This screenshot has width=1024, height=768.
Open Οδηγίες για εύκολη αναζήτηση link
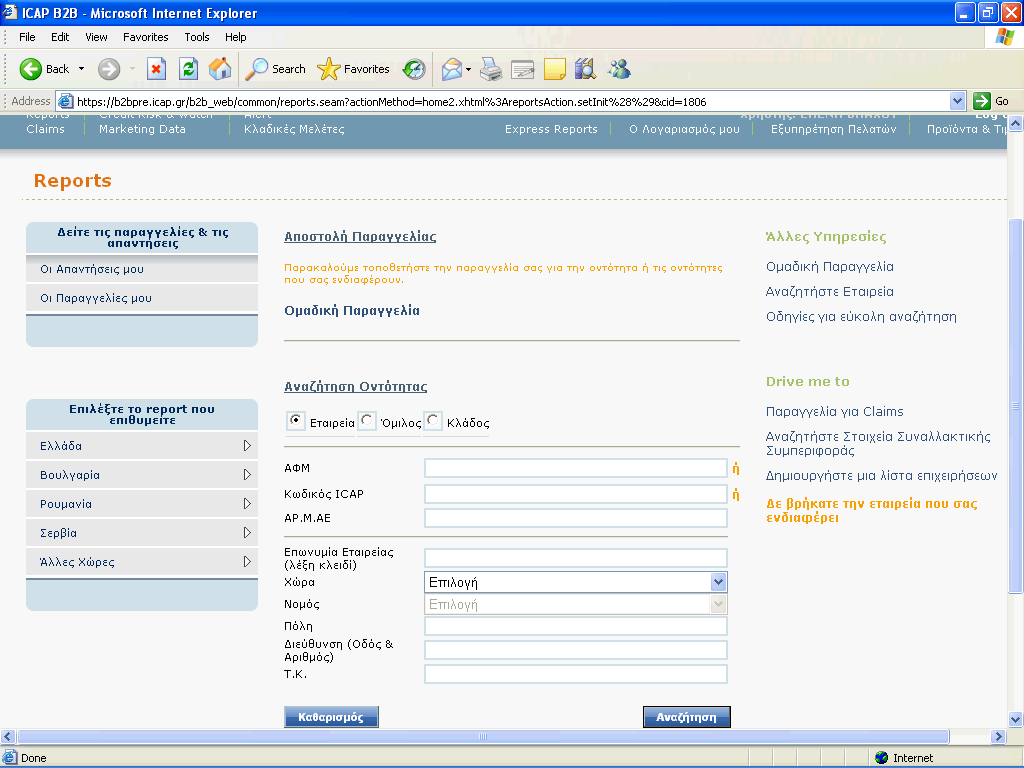pyautogui.click(x=861, y=317)
